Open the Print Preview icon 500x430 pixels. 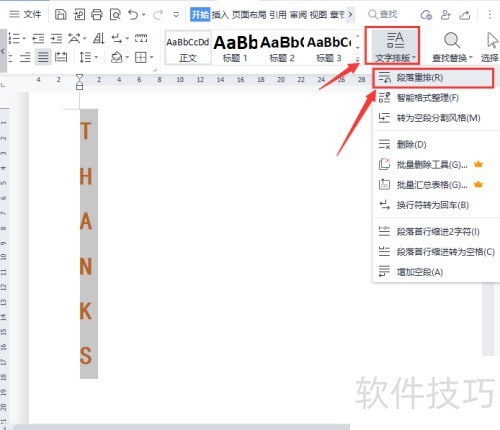(x=115, y=15)
